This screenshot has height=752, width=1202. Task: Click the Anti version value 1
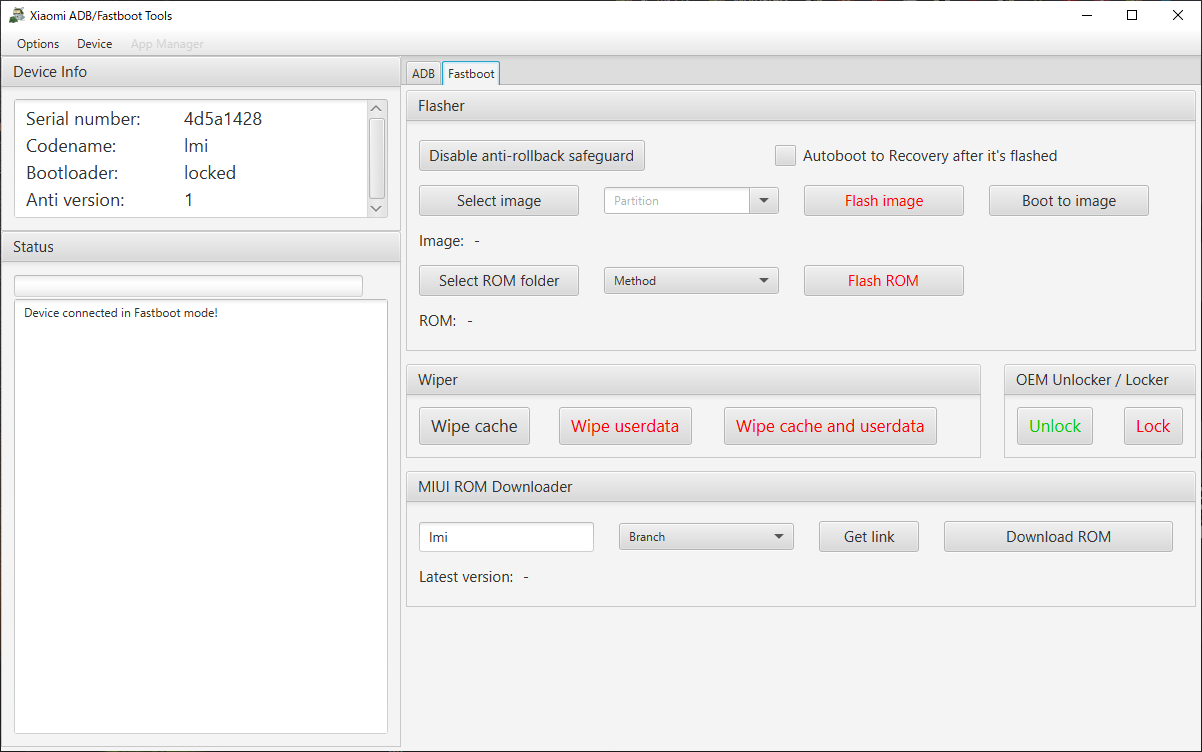tap(189, 200)
